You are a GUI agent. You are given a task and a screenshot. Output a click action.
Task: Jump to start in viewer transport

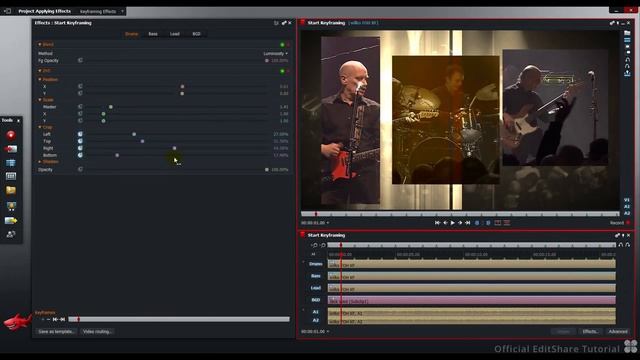(x=438, y=223)
